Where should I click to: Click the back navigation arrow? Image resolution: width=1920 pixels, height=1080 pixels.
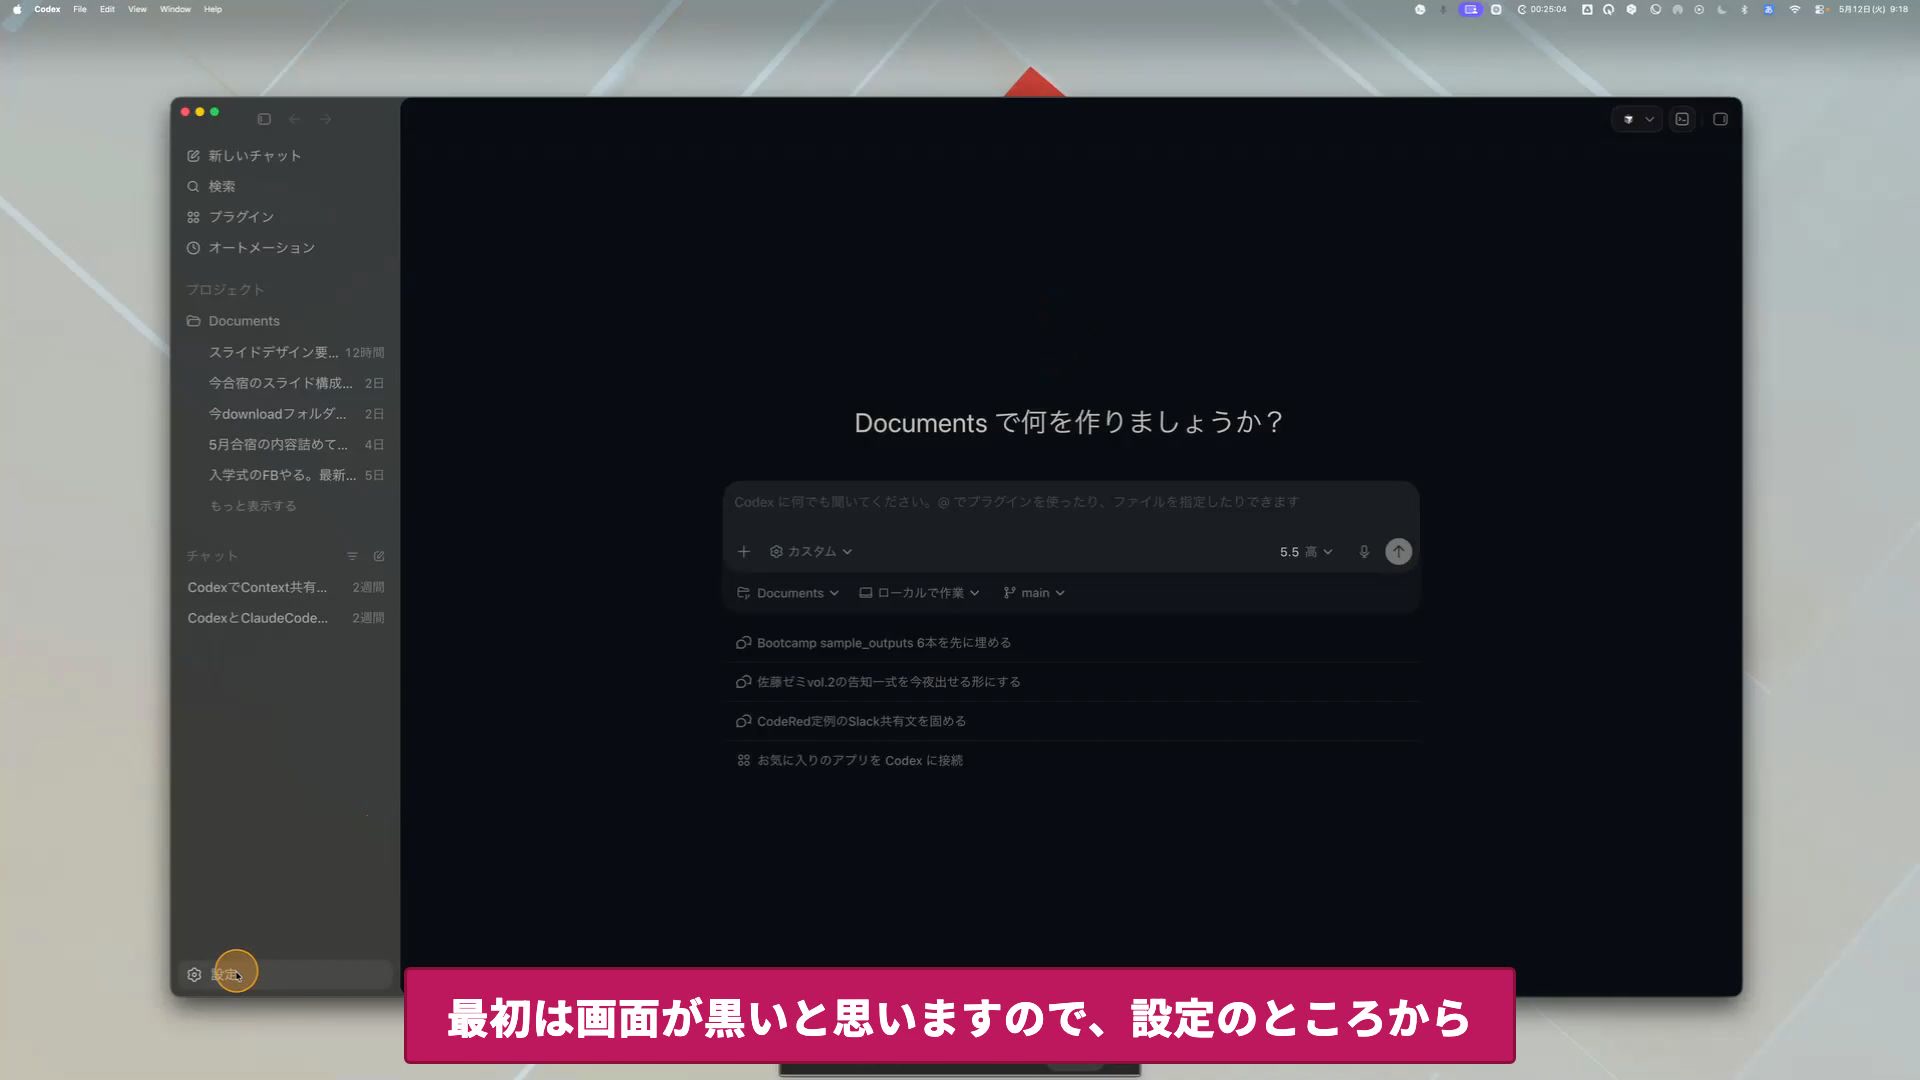pos(295,119)
